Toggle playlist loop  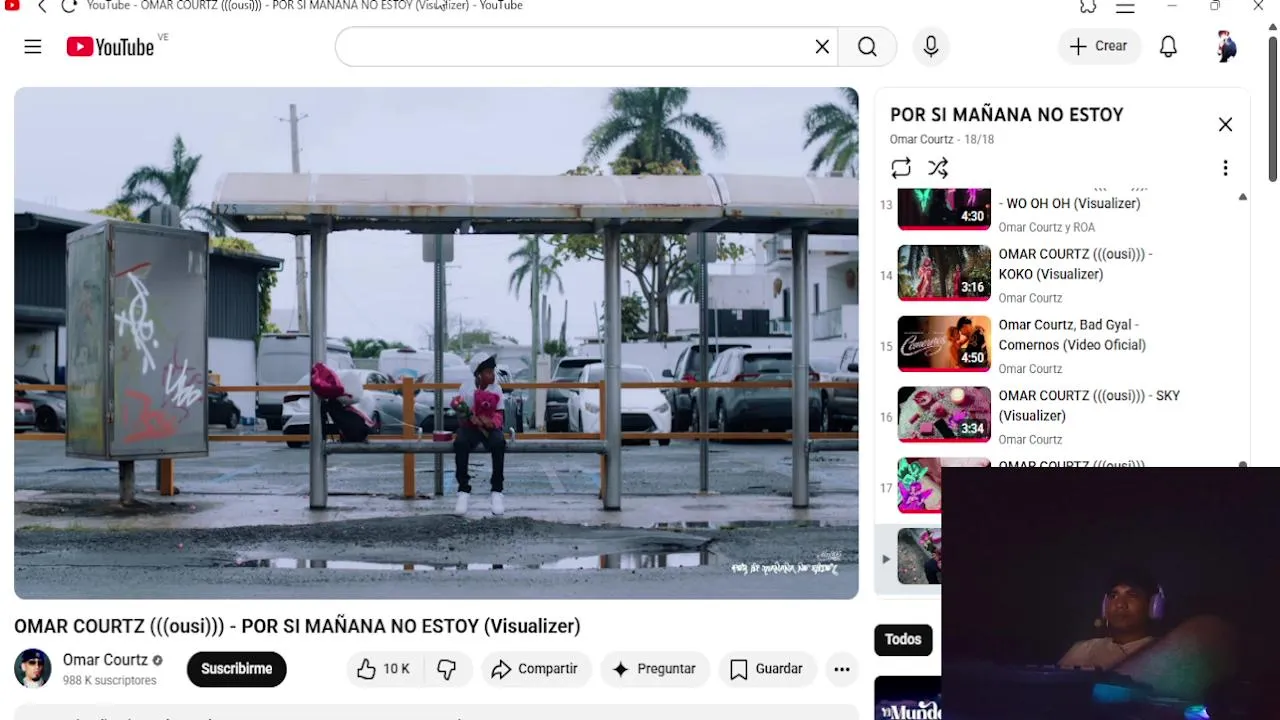point(901,168)
